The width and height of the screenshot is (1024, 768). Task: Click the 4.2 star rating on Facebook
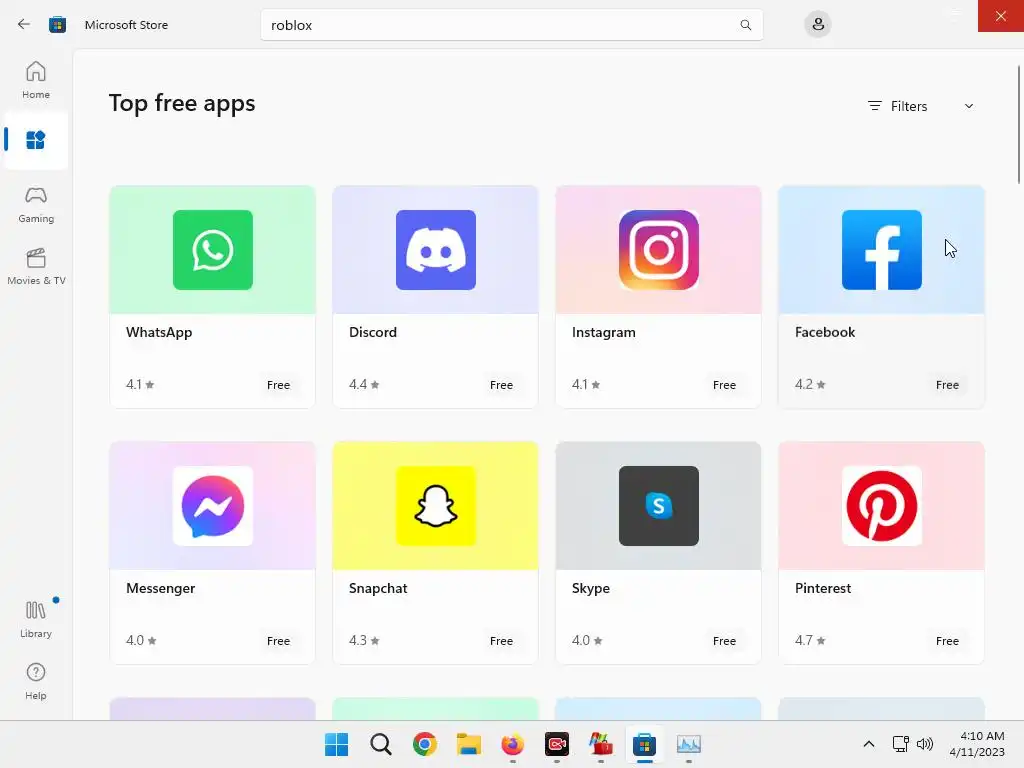click(x=810, y=384)
